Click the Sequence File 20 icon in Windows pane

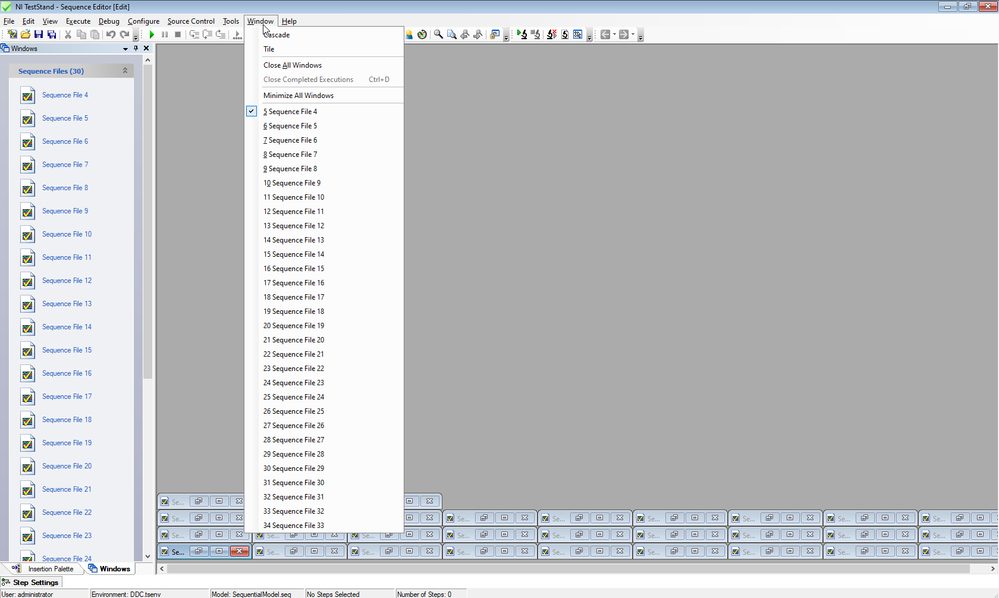27,466
